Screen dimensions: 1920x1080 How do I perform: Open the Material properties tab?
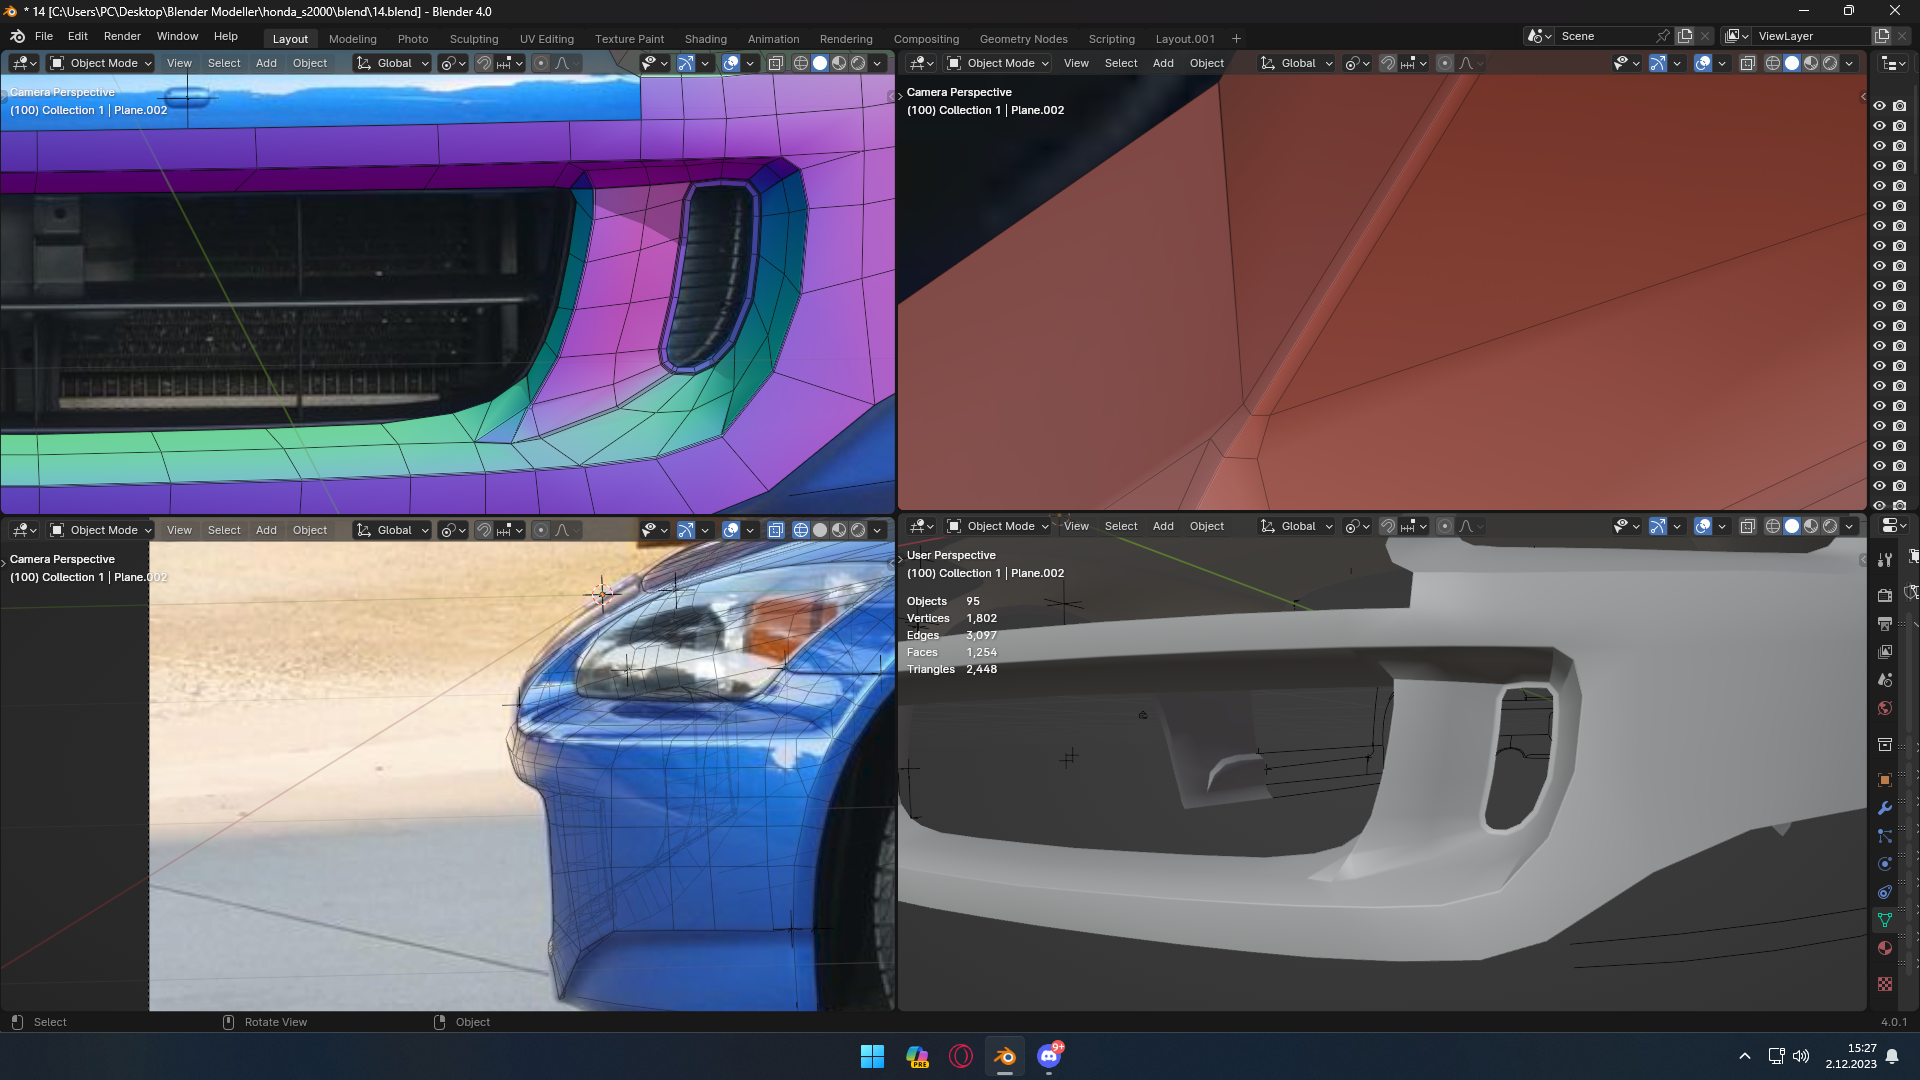1885,948
